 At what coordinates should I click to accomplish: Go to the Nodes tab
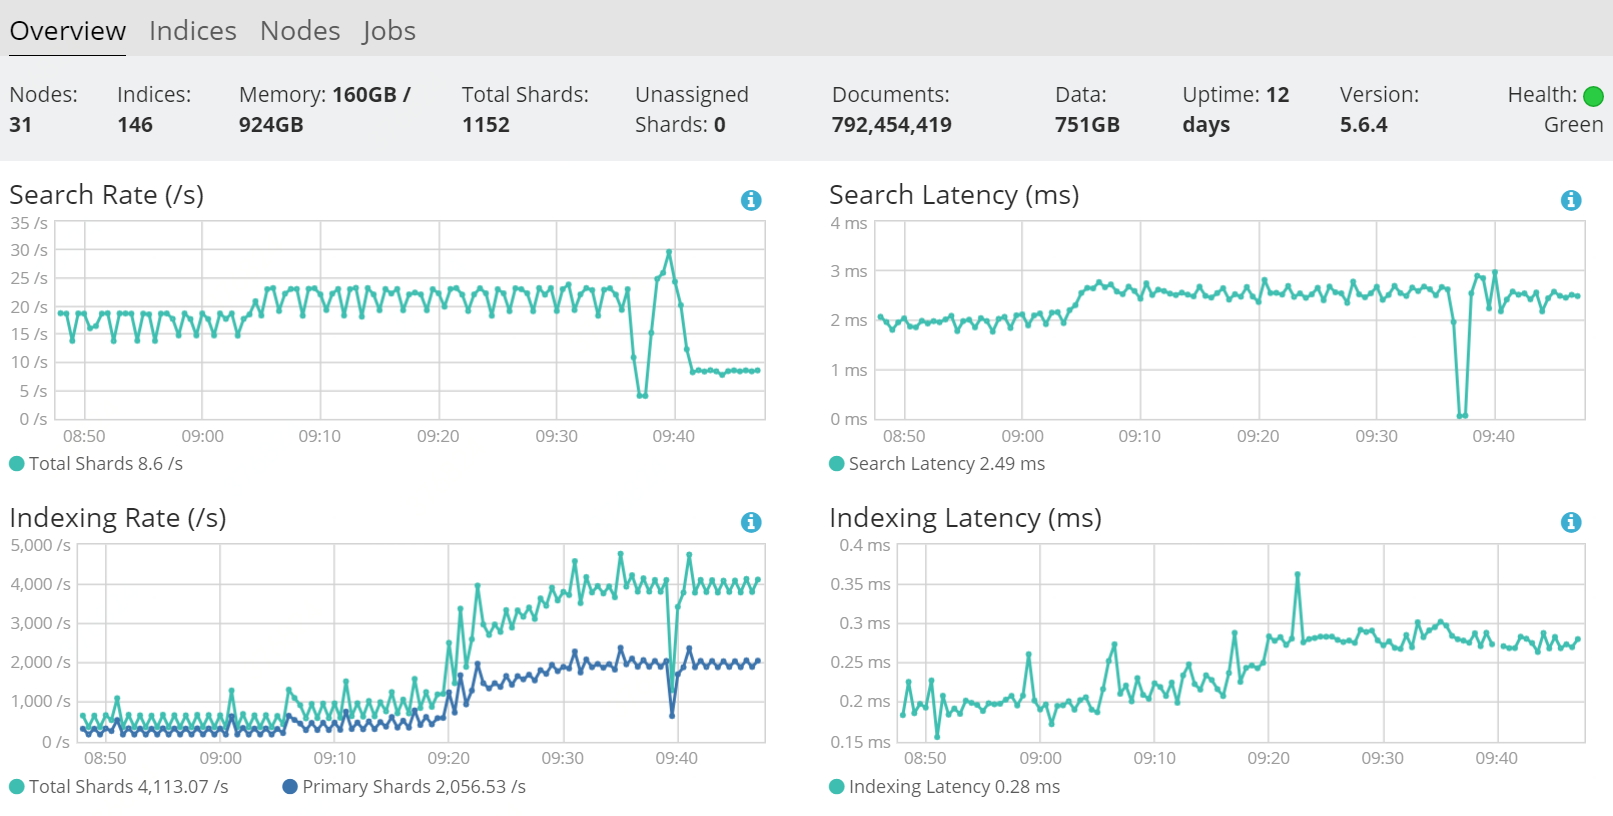(300, 31)
